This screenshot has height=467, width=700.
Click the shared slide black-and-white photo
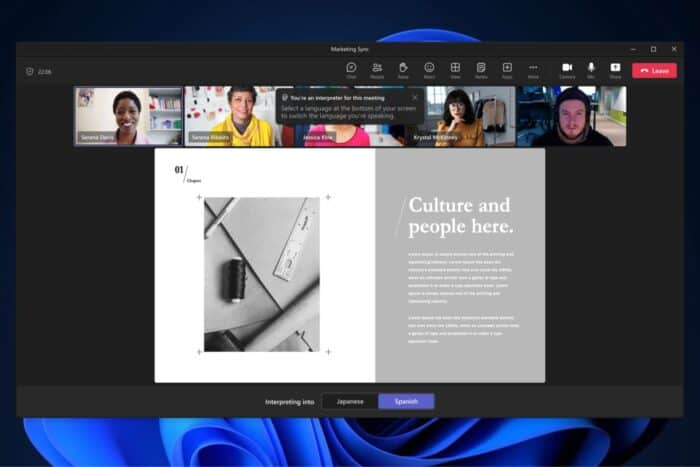pyautogui.click(x=262, y=274)
